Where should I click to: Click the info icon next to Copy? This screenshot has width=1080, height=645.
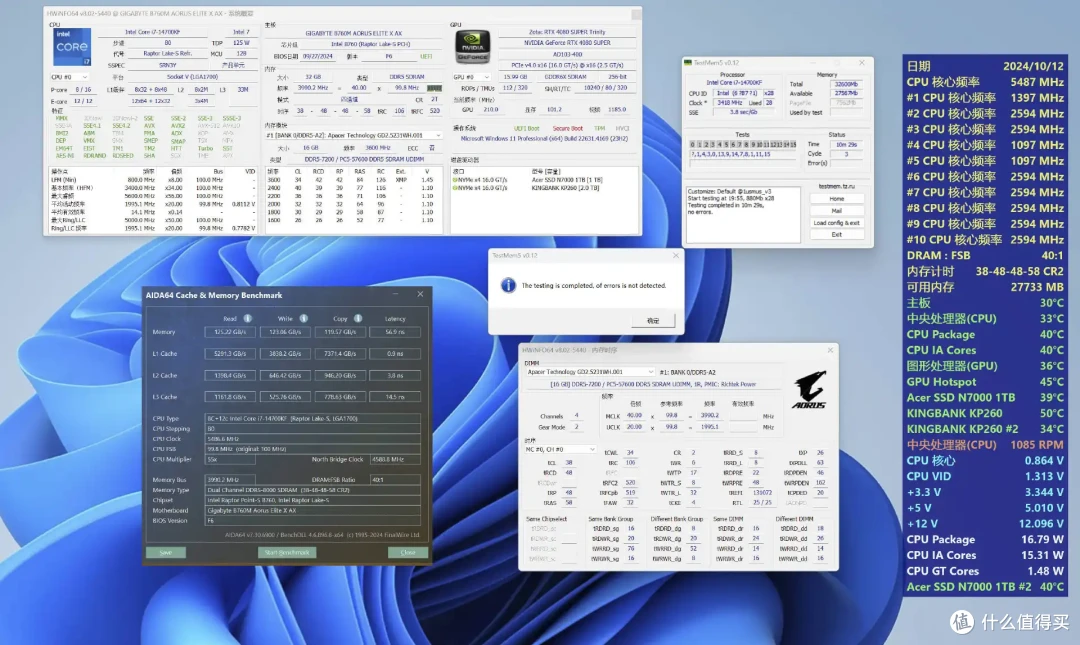coord(357,318)
